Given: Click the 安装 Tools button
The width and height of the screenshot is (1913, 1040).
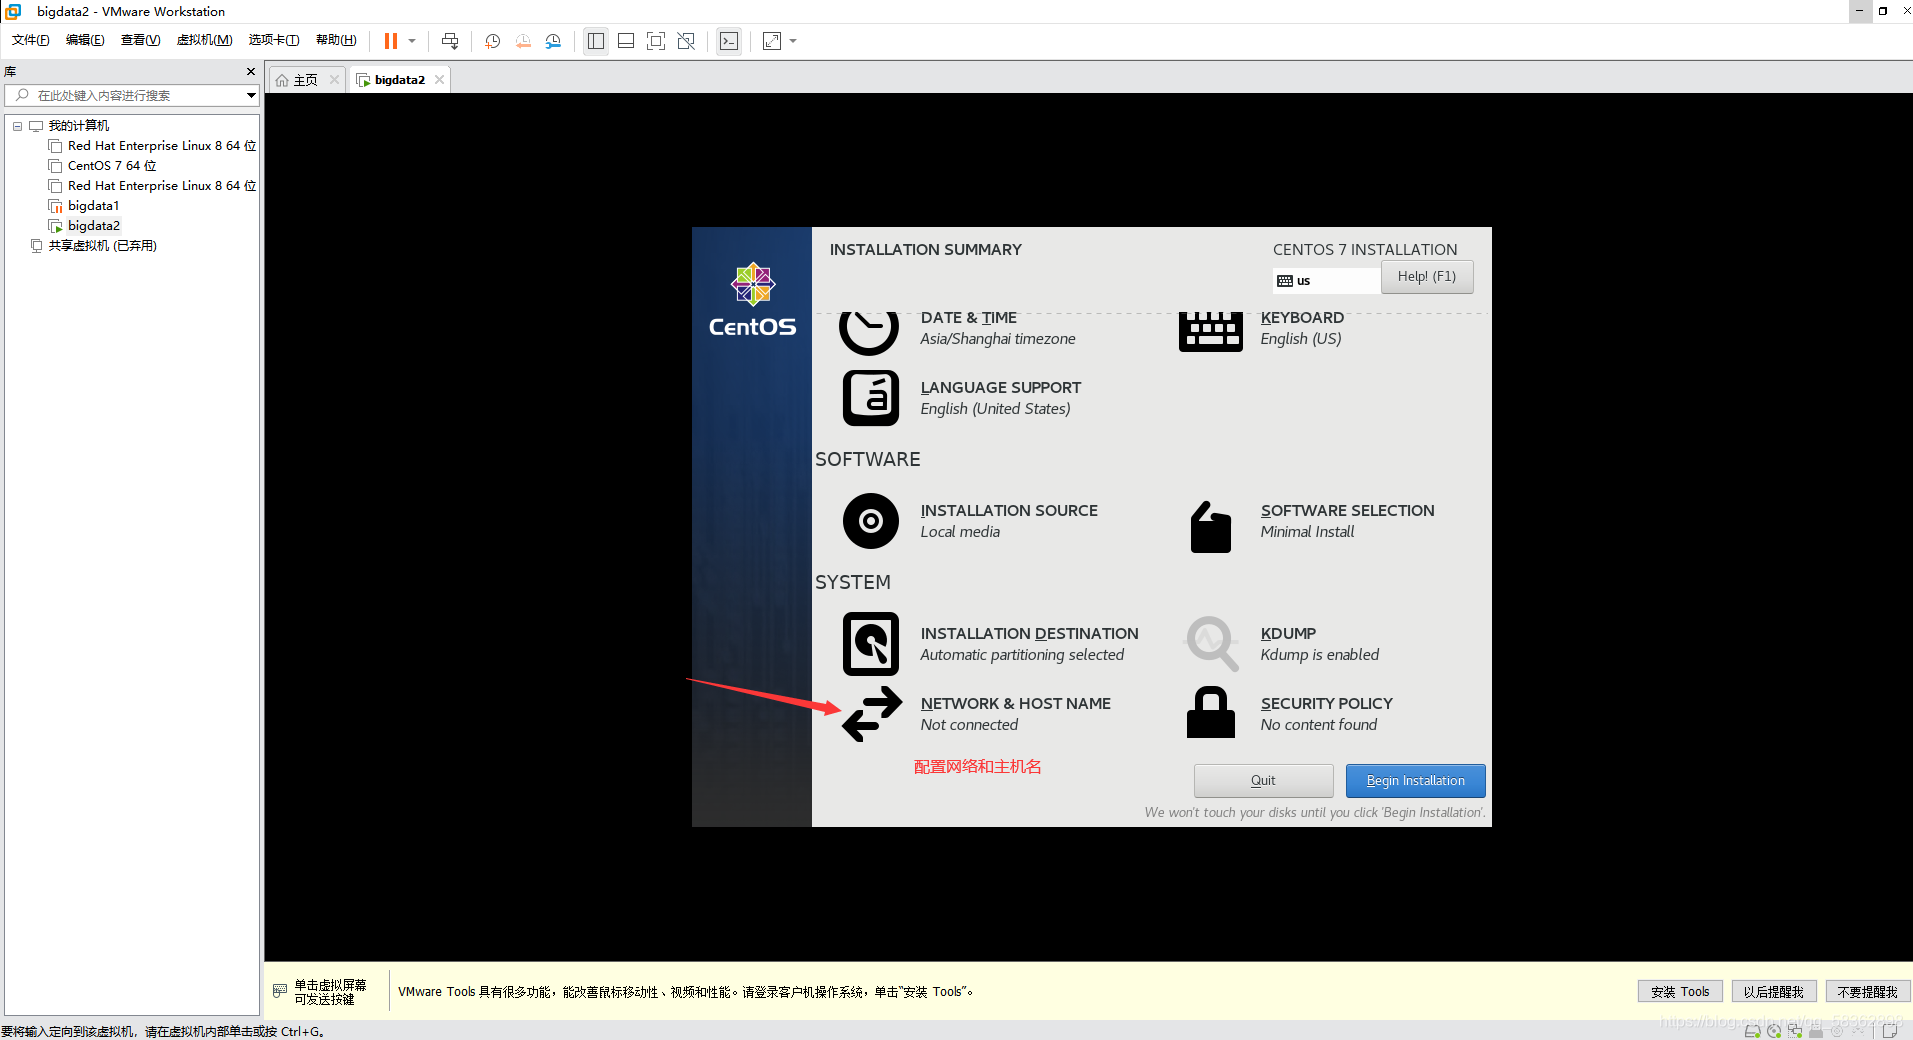Looking at the screenshot, I should (1680, 992).
